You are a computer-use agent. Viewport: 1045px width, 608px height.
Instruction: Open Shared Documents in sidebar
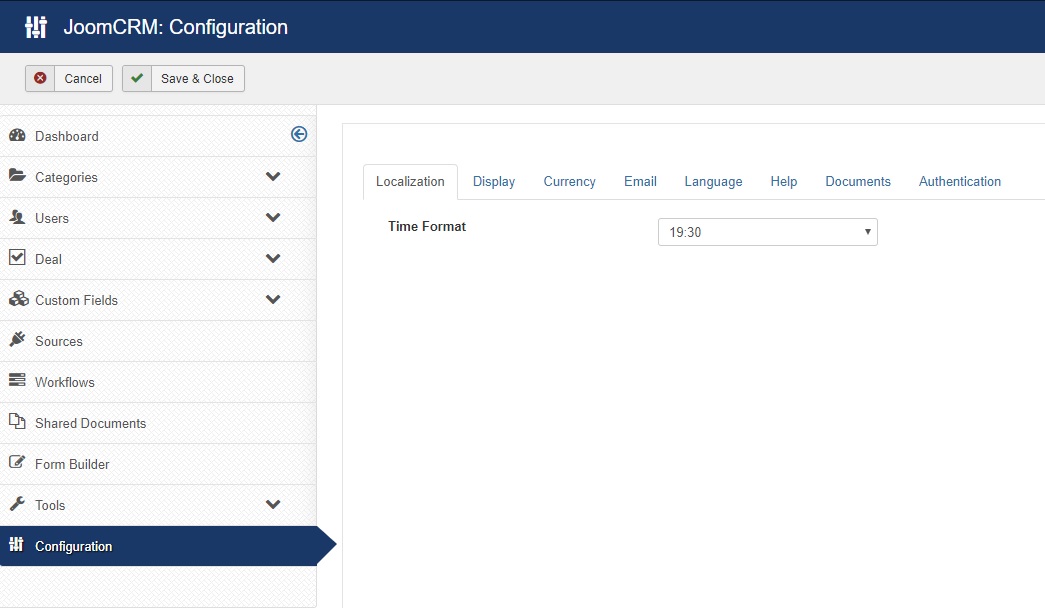point(158,423)
